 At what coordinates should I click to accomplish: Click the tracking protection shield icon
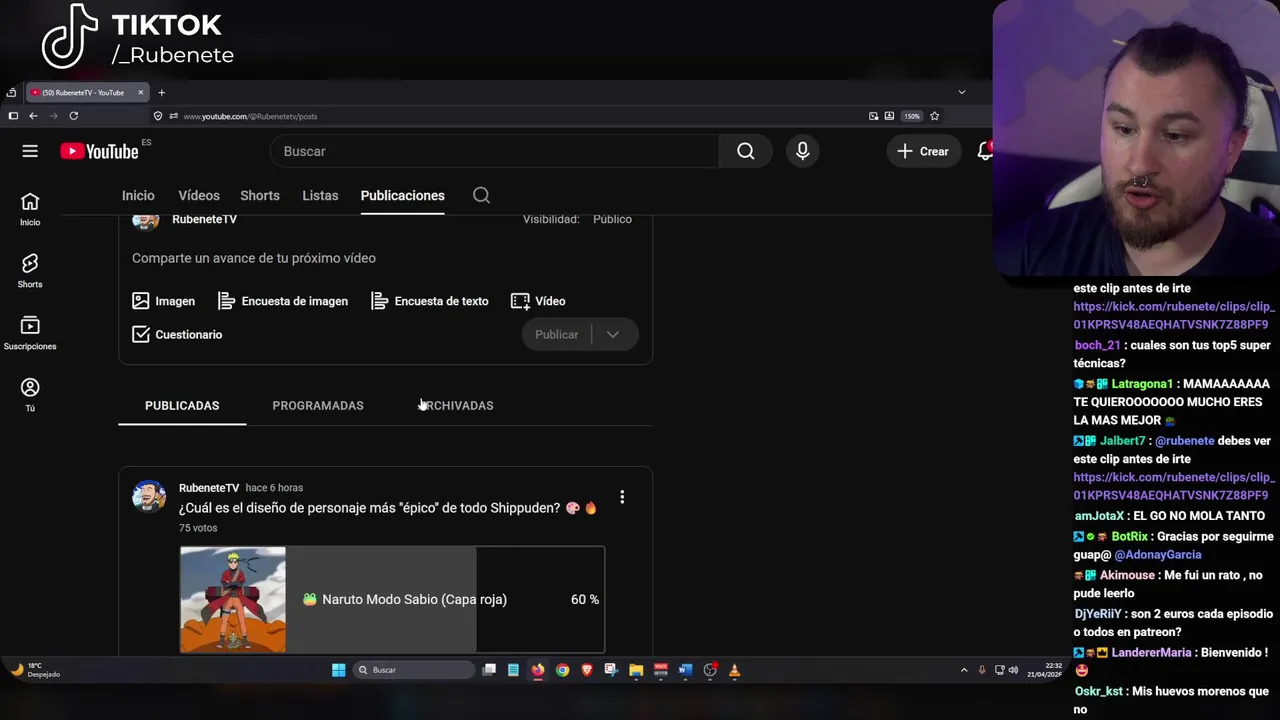pyautogui.click(x=158, y=116)
